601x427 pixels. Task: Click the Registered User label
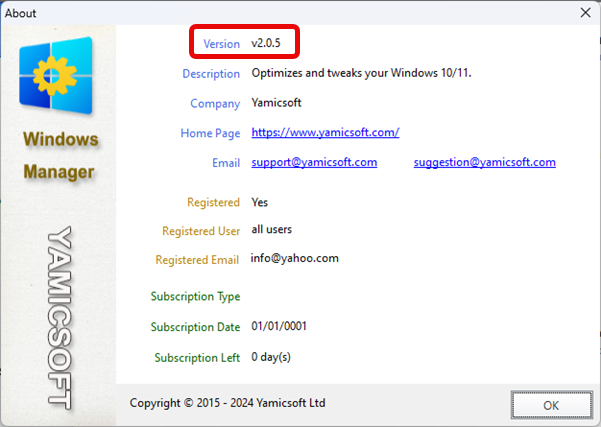(201, 231)
